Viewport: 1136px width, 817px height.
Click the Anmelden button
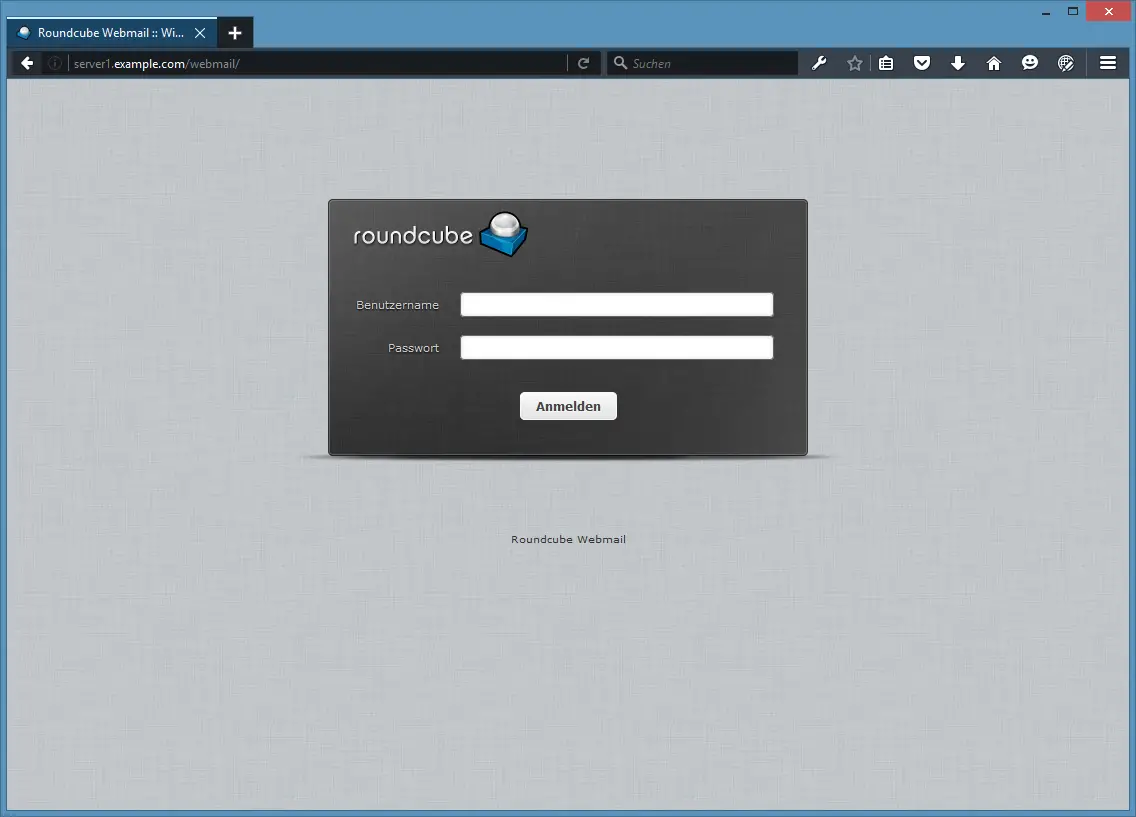coord(568,406)
